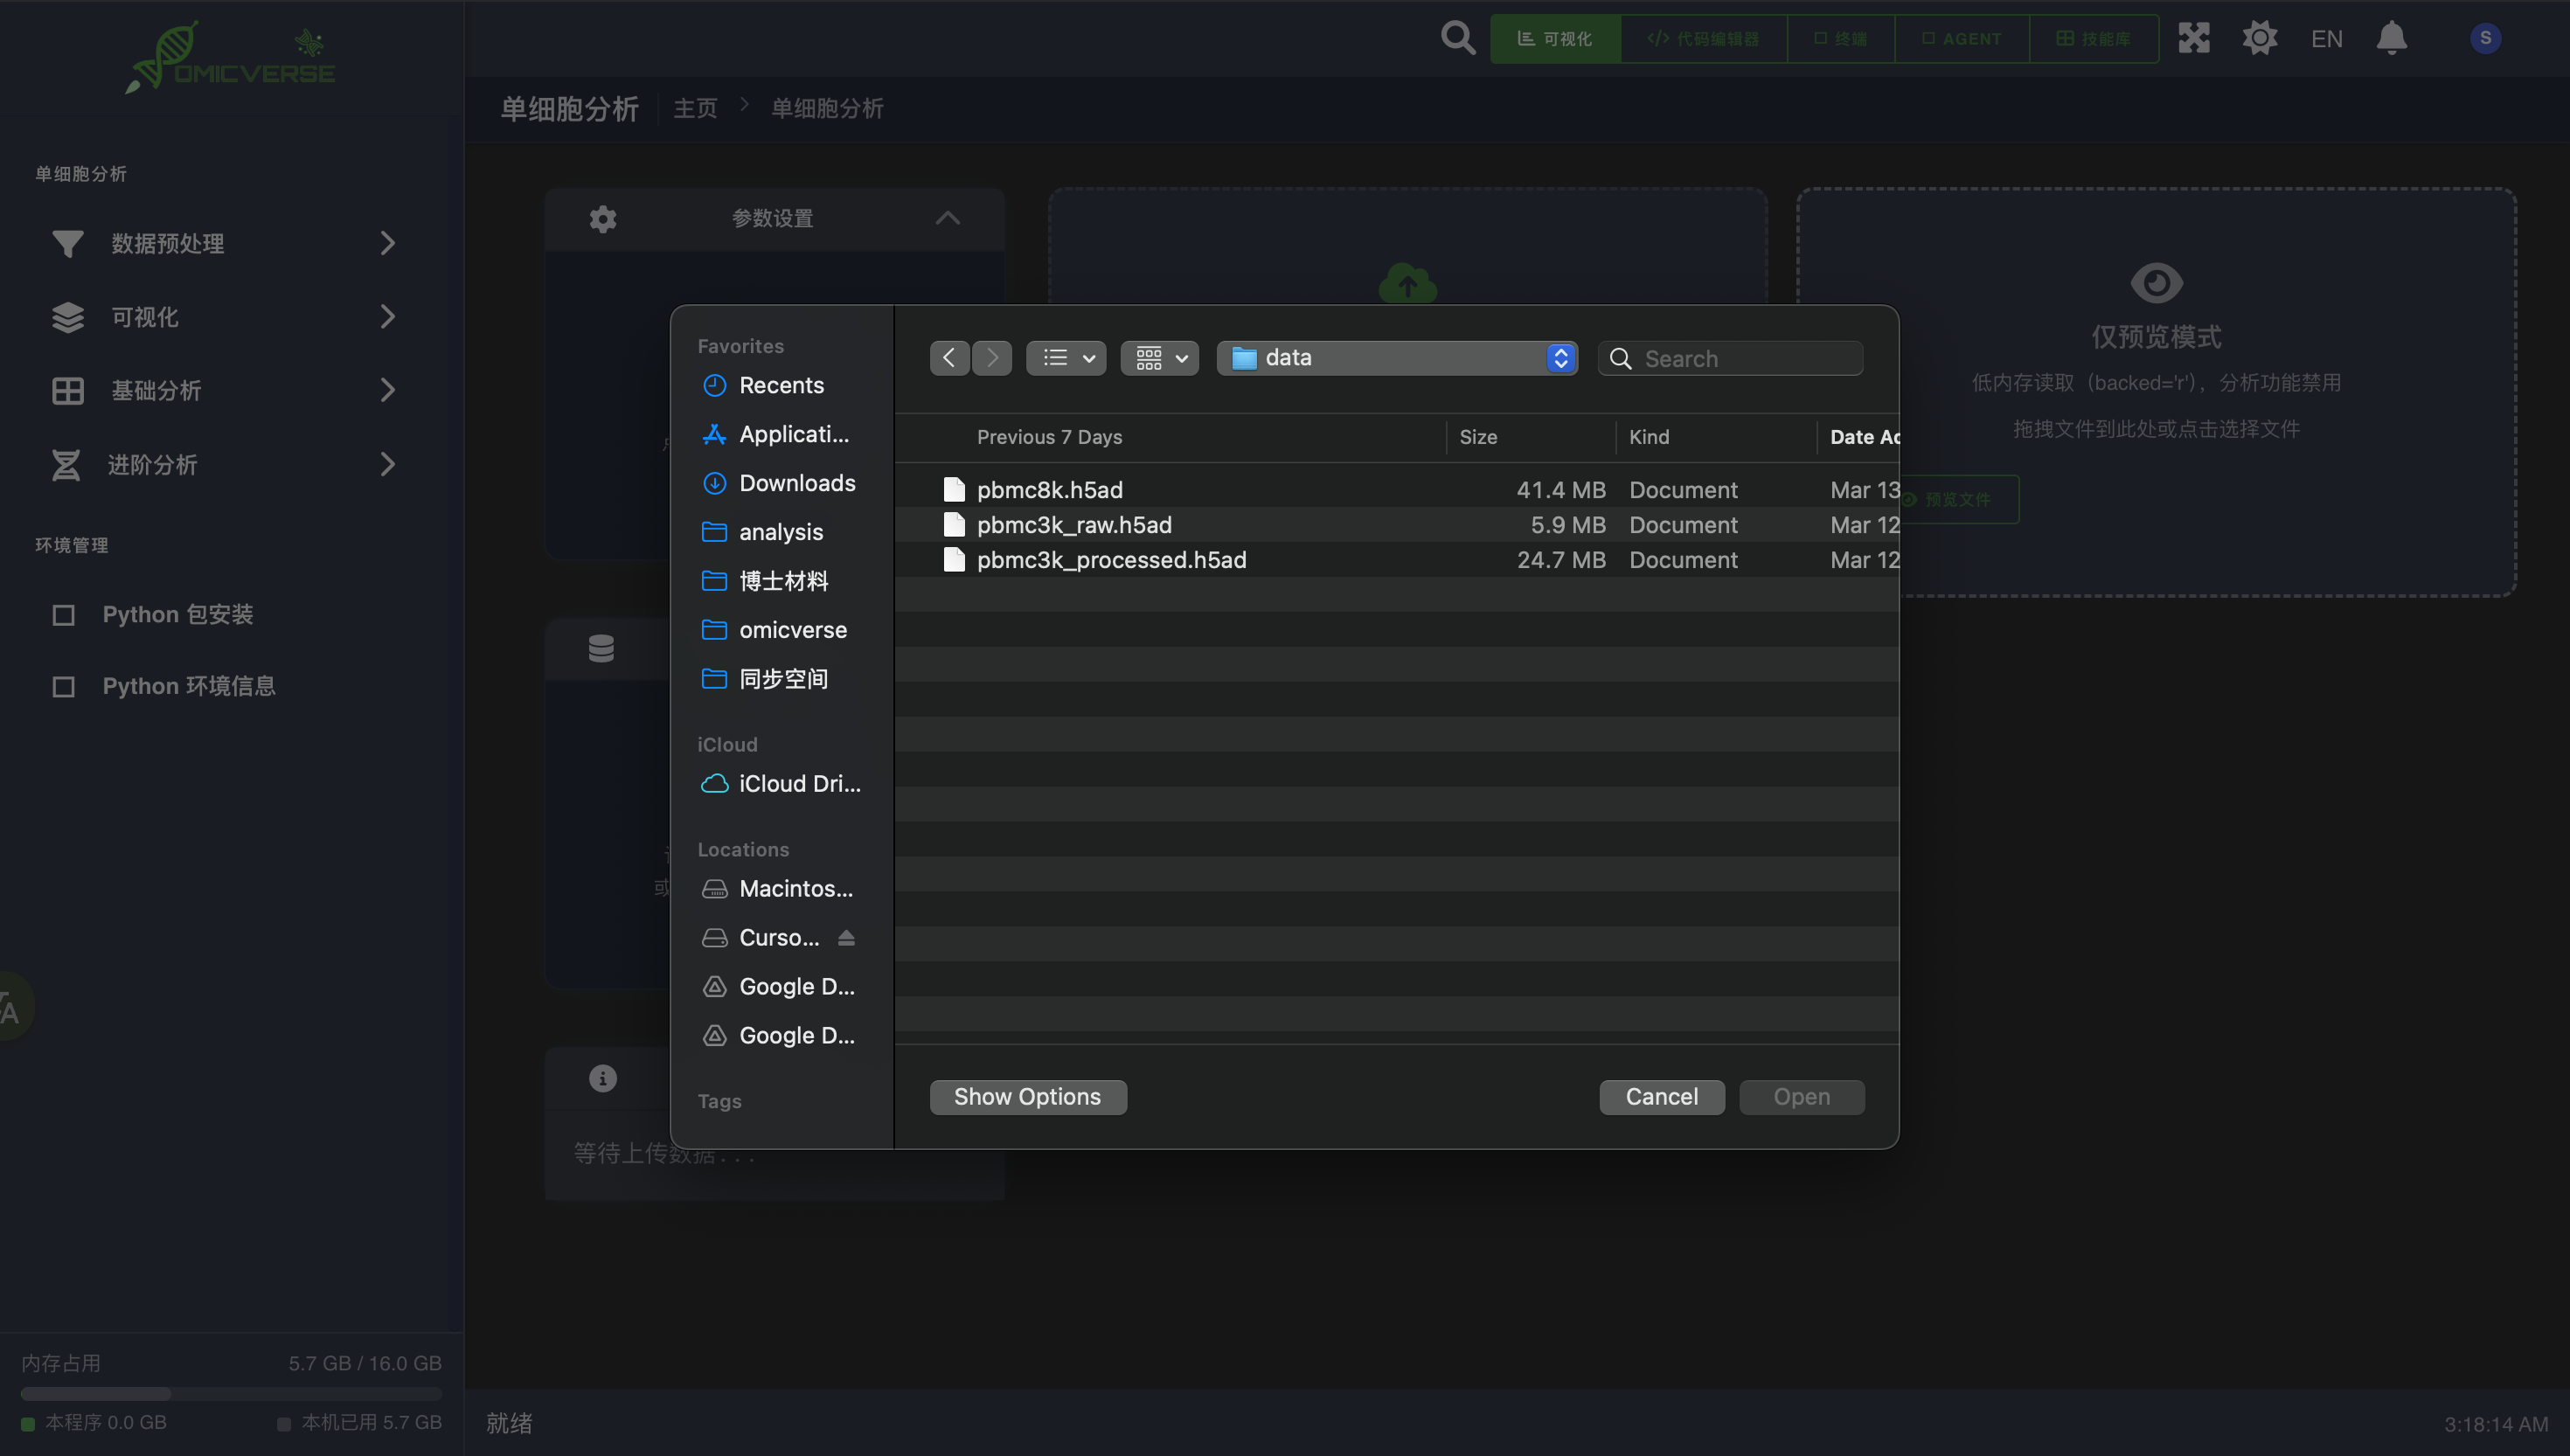Click the Python 包安装 checkbox icon
This screenshot has height=1456, width=2570.
click(63, 614)
